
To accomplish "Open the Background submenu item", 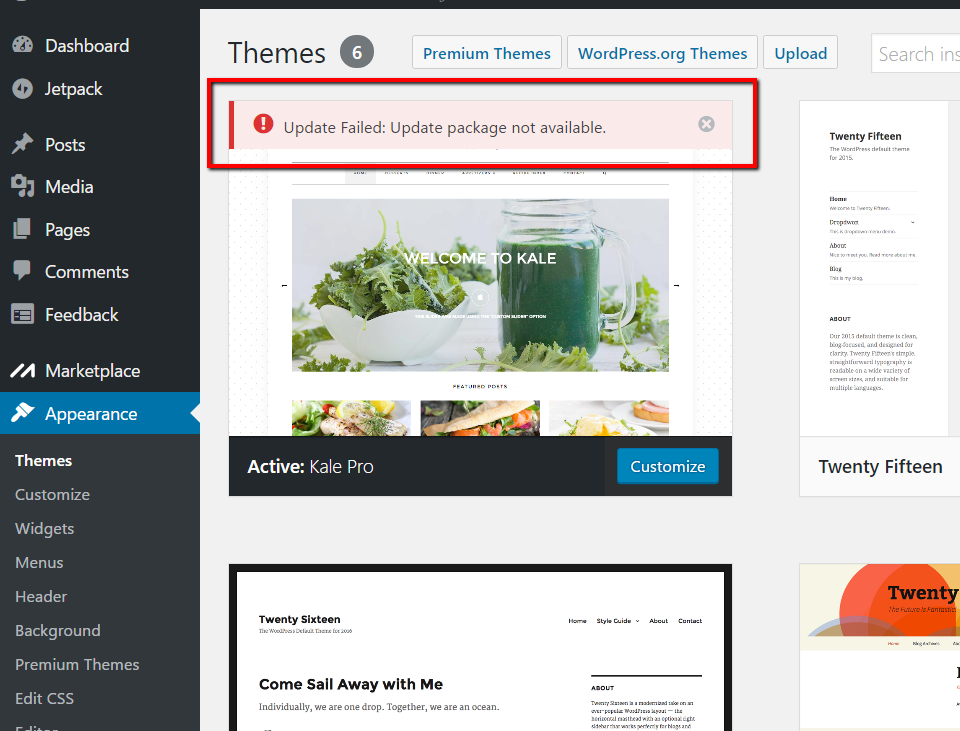I will [x=58, y=631].
